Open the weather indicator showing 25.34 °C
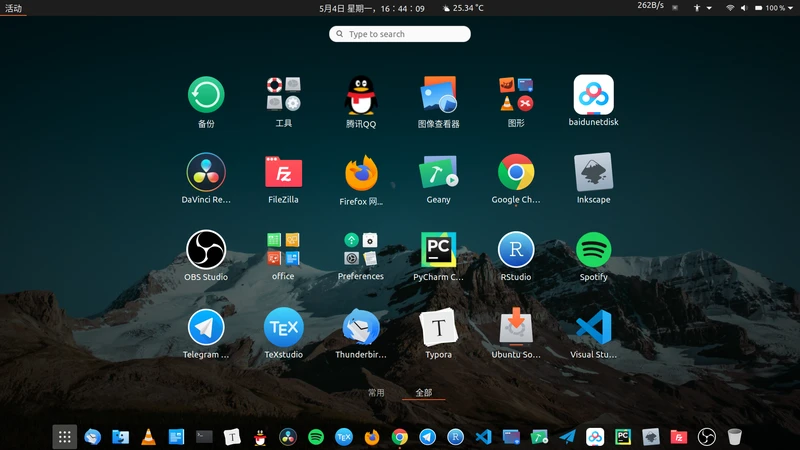Image resolution: width=800 pixels, height=450 pixels. (x=463, y=8)
